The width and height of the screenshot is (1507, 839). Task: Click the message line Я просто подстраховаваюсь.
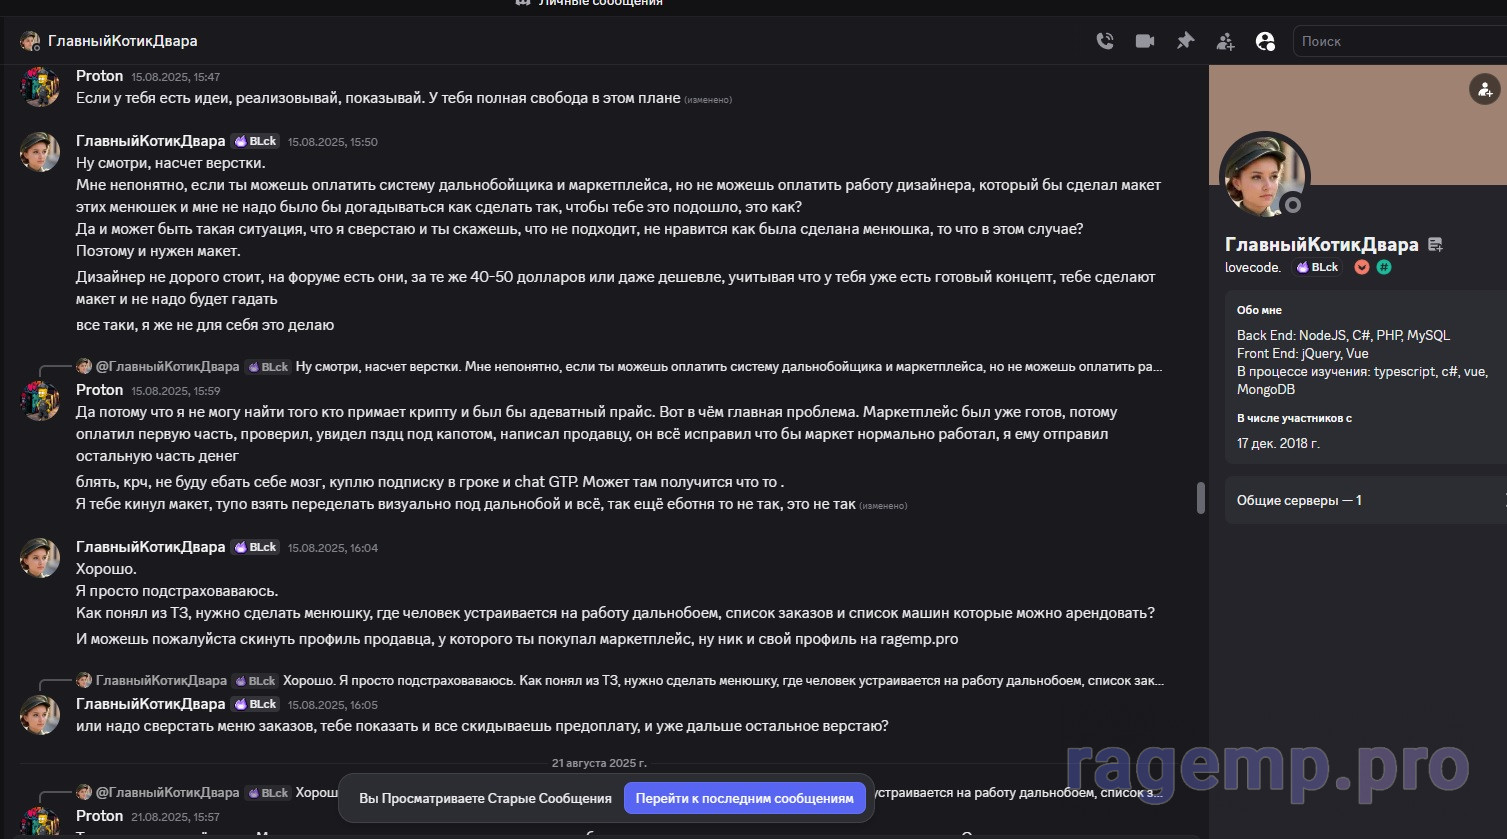177,591
